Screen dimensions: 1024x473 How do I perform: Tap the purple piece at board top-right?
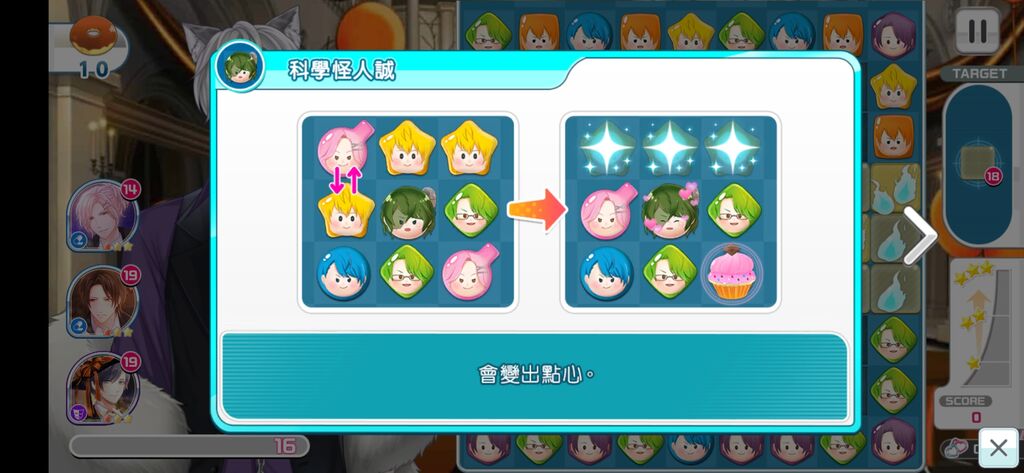coord(893,35)
